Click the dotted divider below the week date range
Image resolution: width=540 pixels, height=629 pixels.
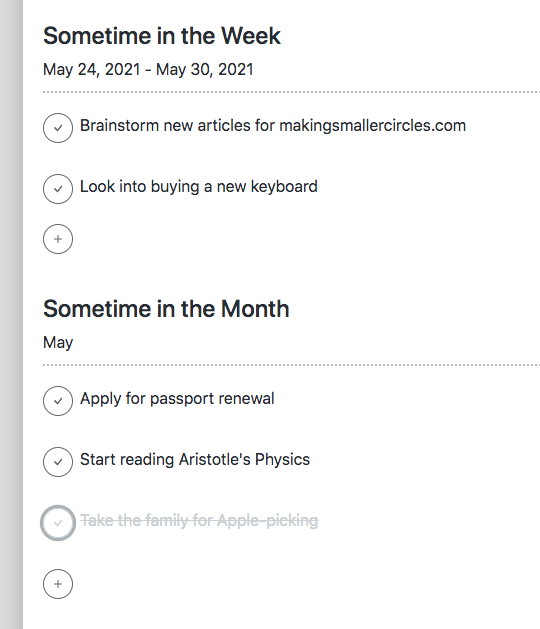tap(291, 92)
